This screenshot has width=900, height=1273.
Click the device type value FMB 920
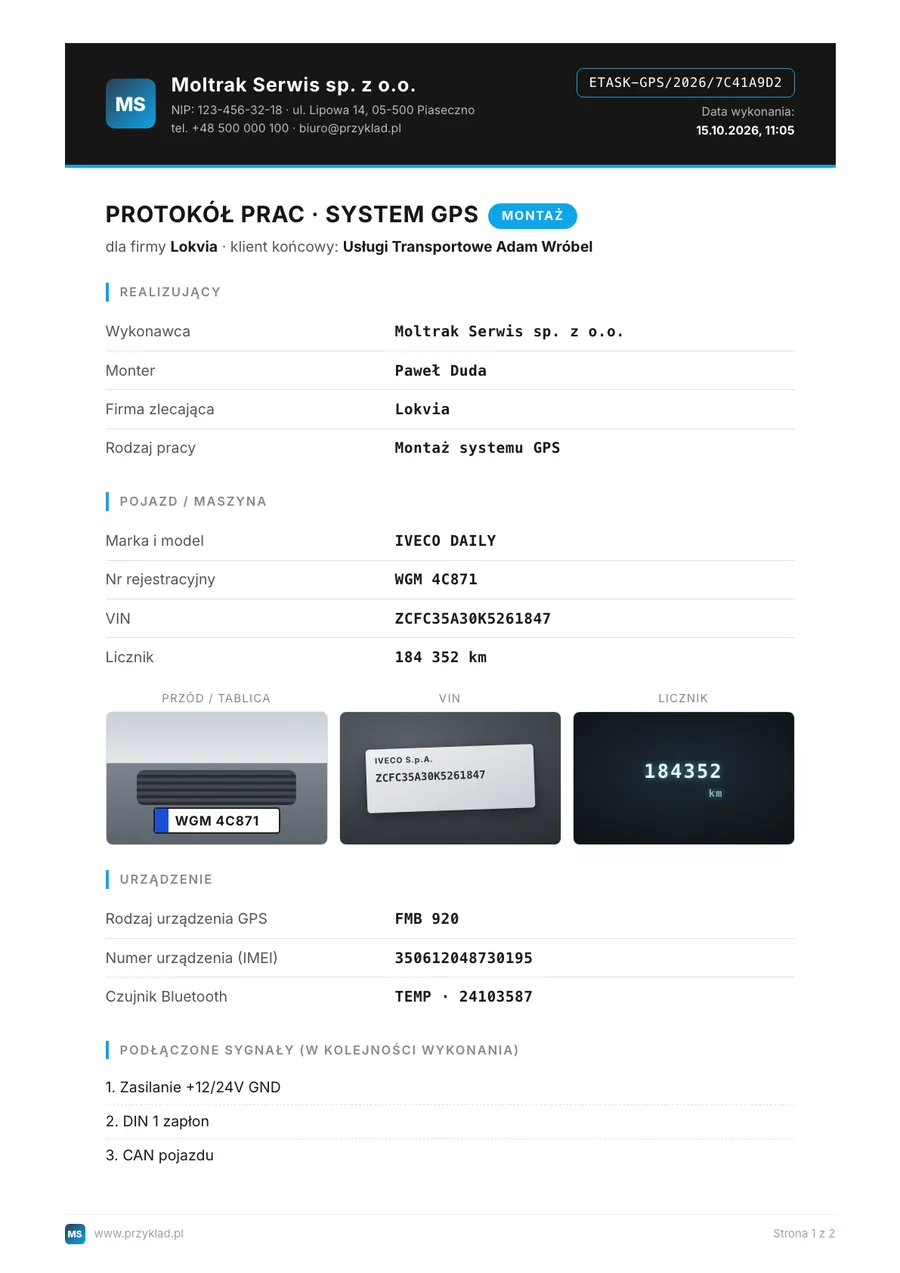tap(427, 919)
